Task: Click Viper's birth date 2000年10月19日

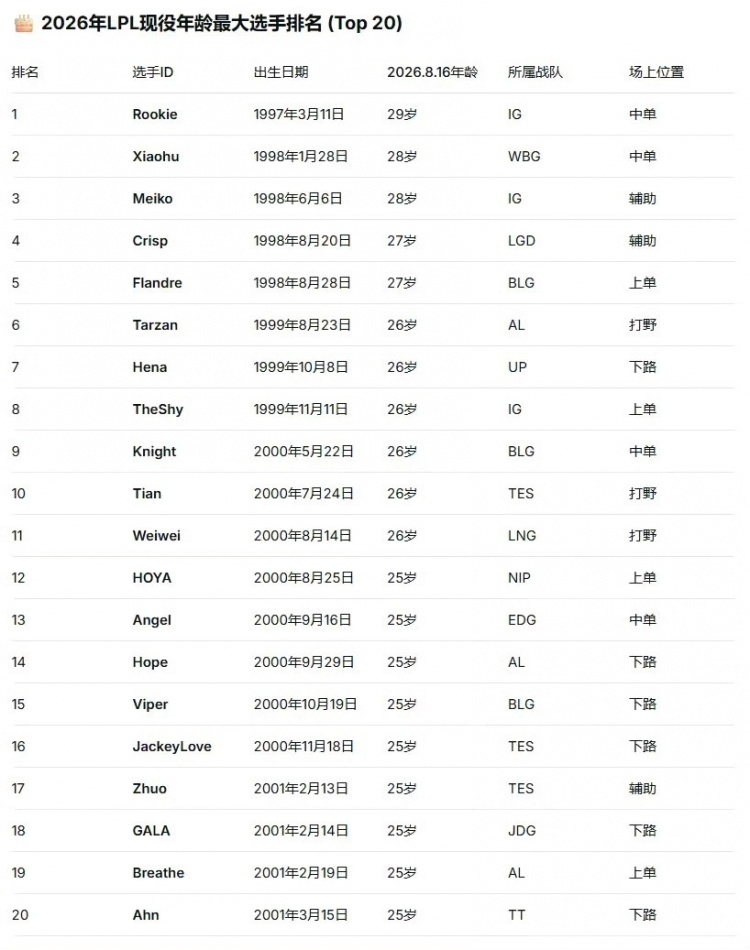Action: point(305,704)
